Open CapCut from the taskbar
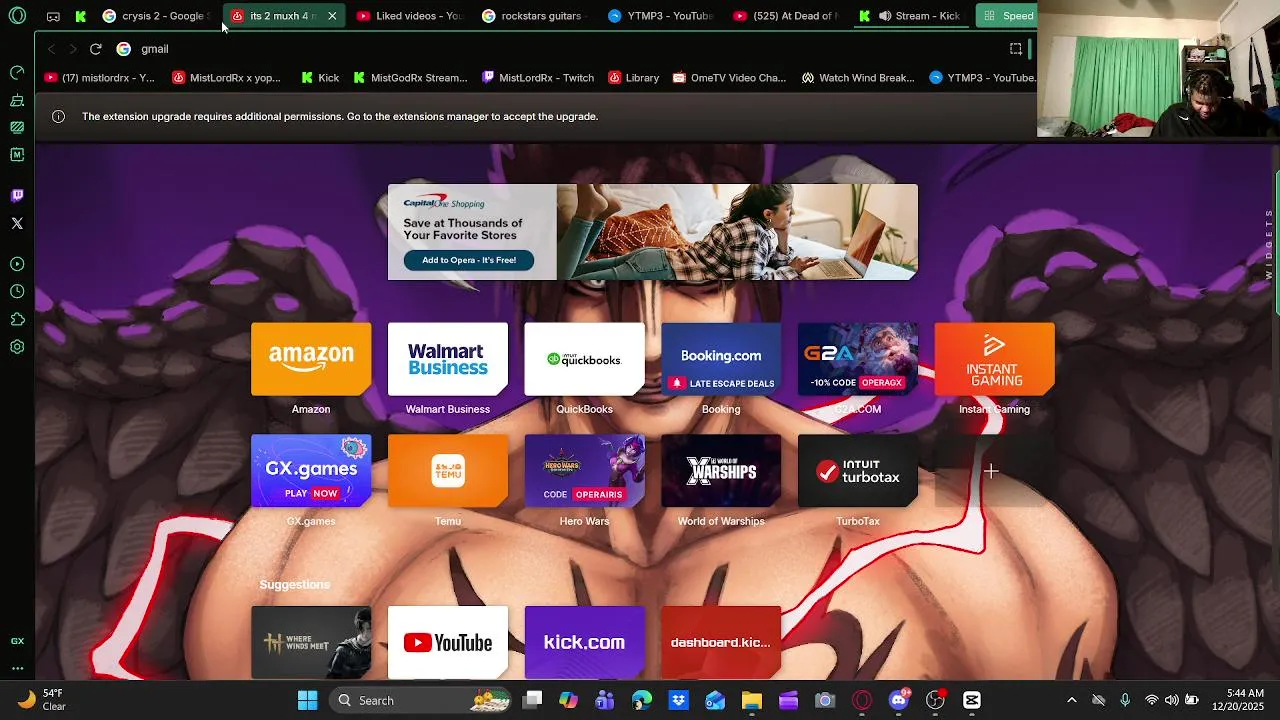The height and width of the screenshot is (720, 1280). [x=971, y=700]
